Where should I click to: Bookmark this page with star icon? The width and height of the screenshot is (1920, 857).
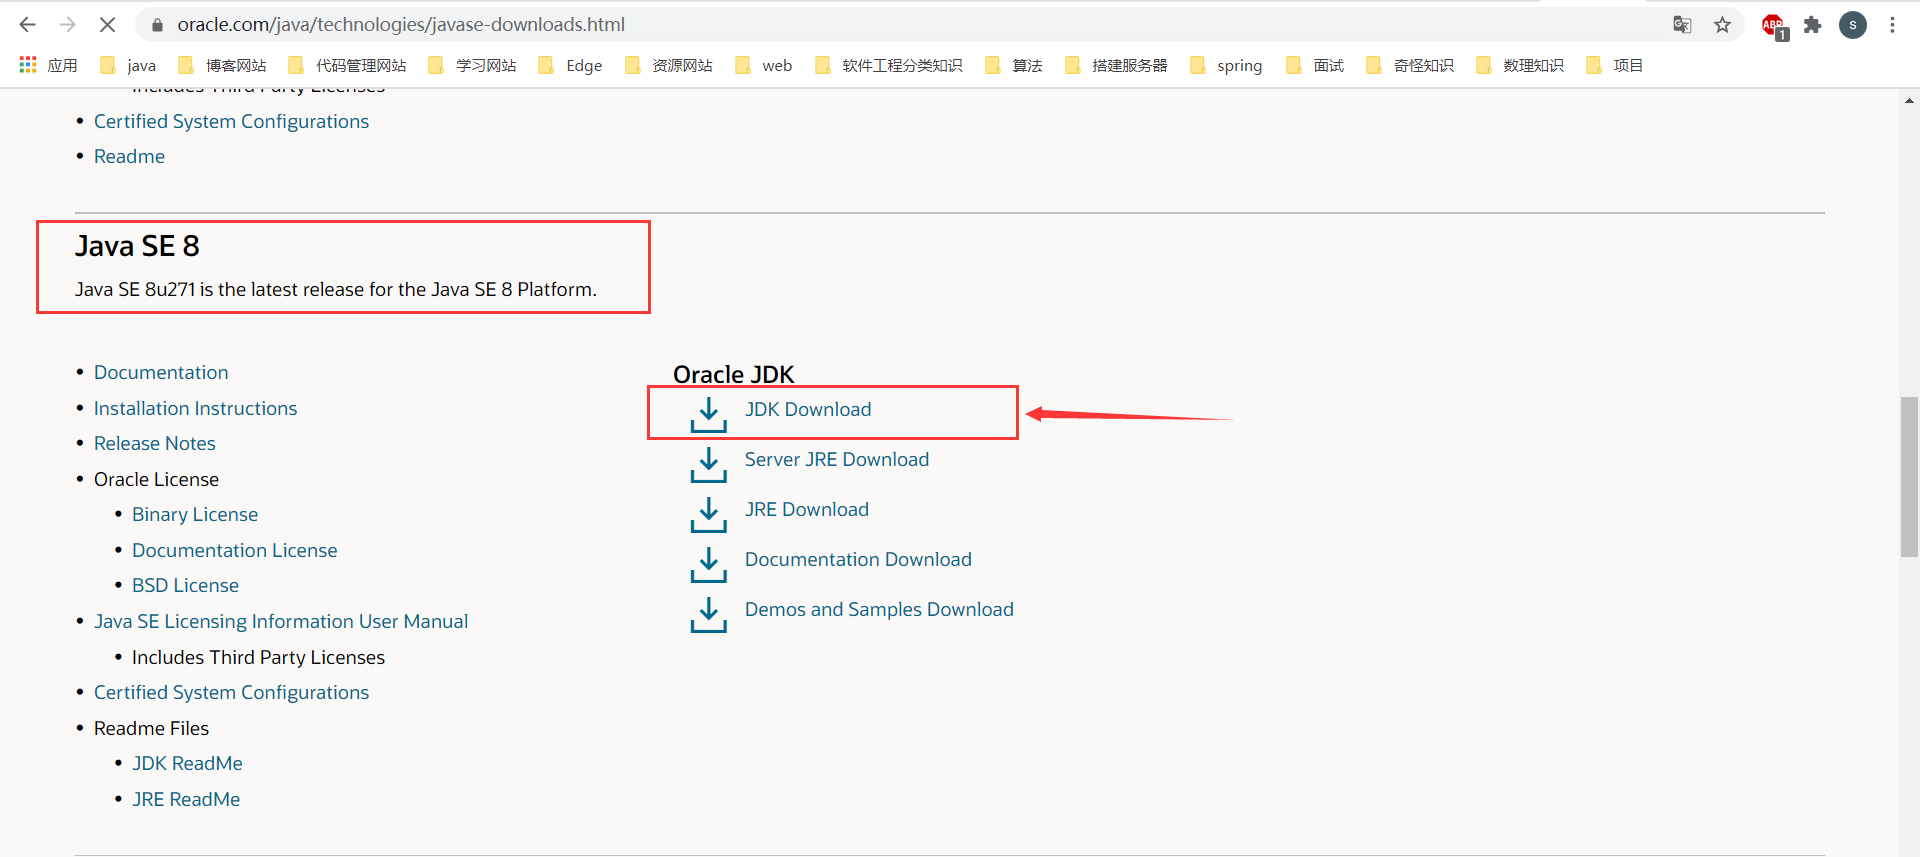click(x=1722, y=25)
